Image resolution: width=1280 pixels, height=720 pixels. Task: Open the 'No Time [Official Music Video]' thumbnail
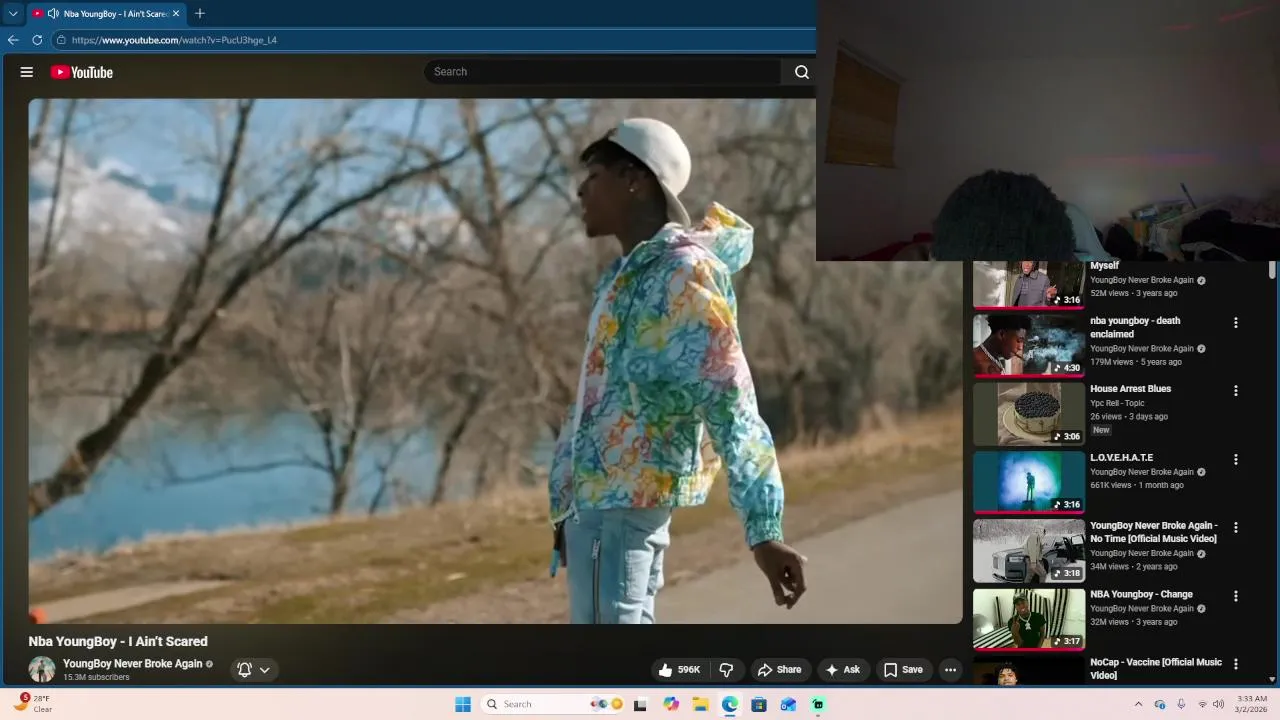(x=1029, y=550)
